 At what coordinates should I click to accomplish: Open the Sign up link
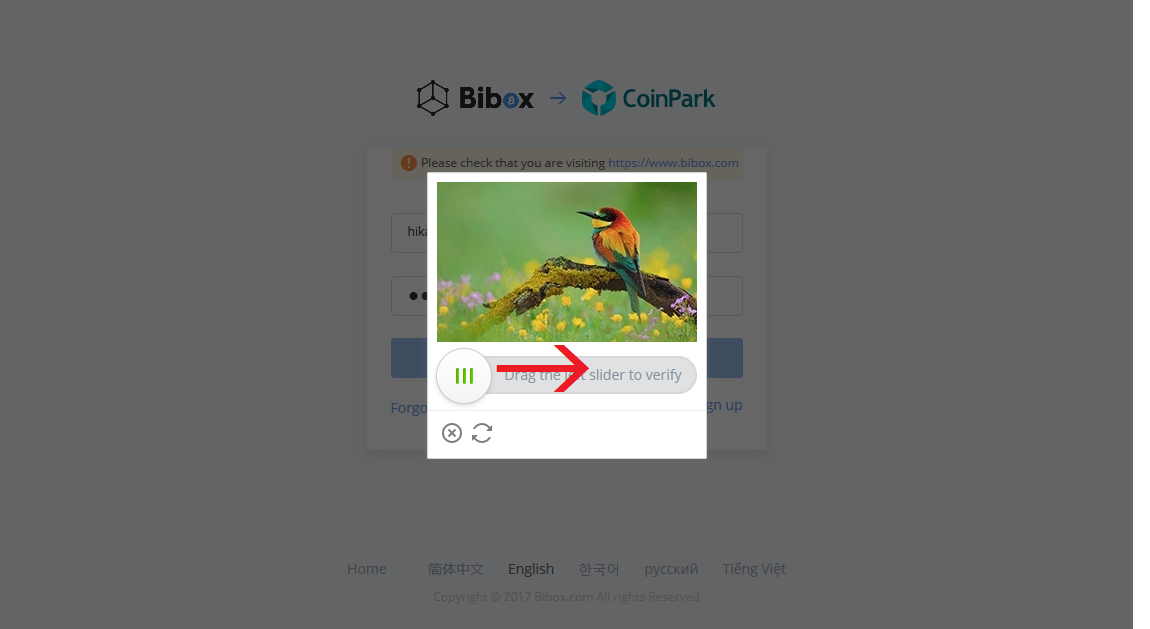pyautogui.click(x=725, y=405)
